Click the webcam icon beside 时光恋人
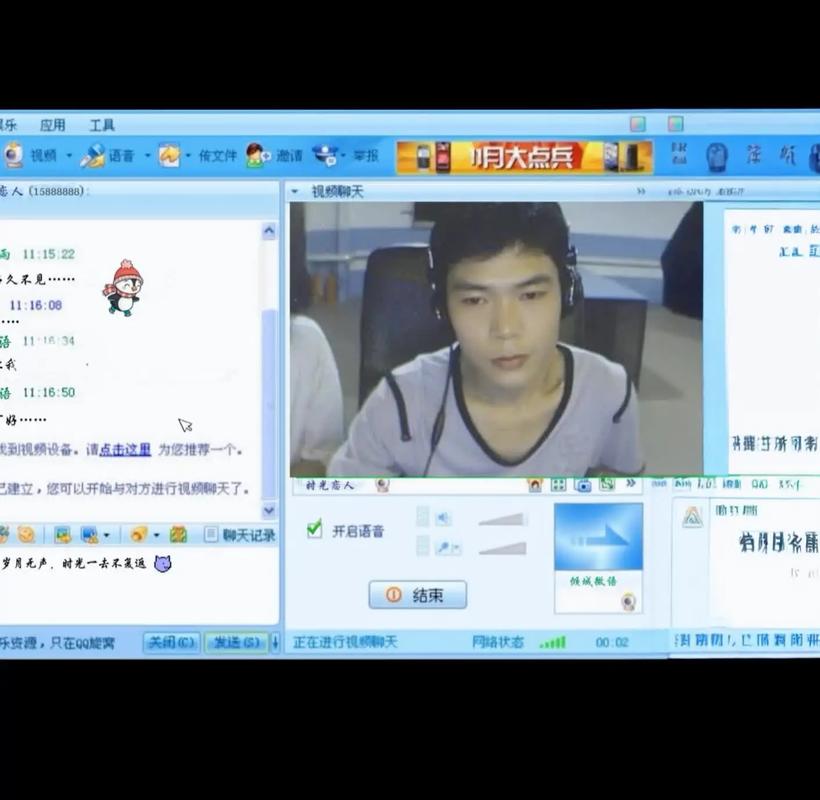The width and height of the screenshot is (820, 800). [382, 486]
